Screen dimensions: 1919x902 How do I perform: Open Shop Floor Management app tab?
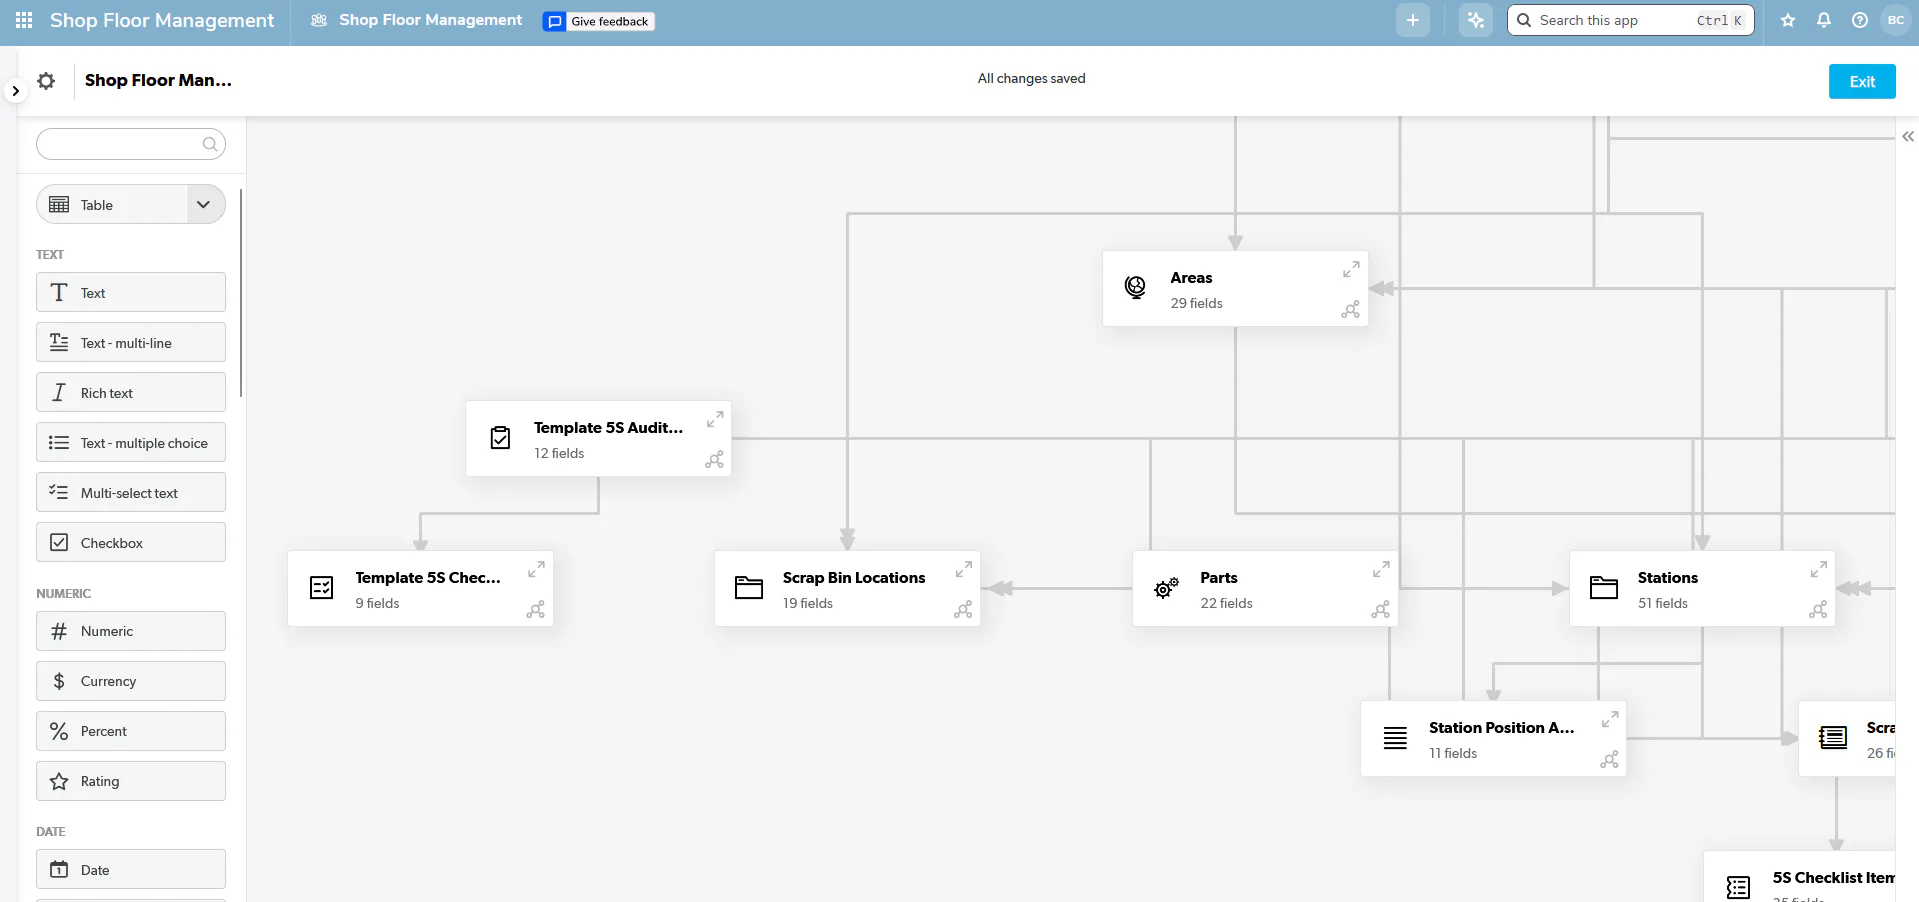(417, 20)
